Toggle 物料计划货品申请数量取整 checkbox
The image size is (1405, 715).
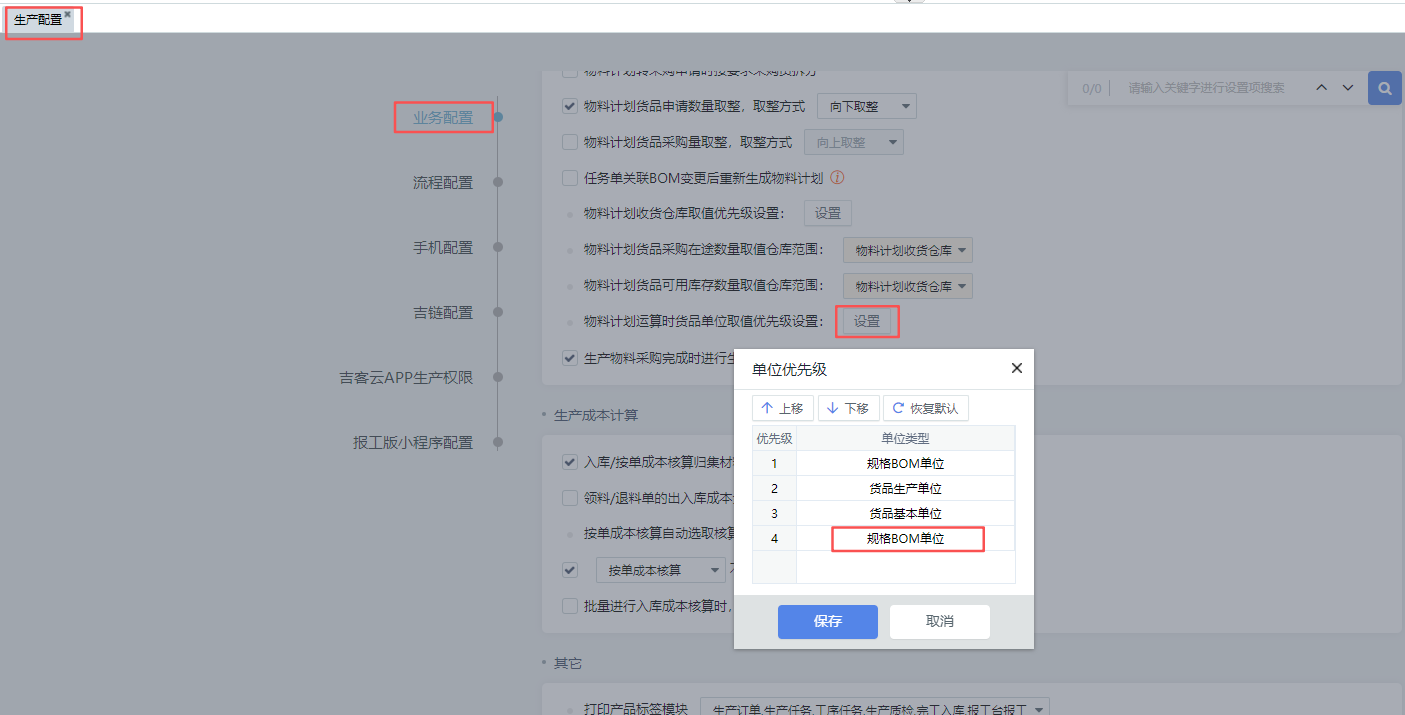click(570, 106)
